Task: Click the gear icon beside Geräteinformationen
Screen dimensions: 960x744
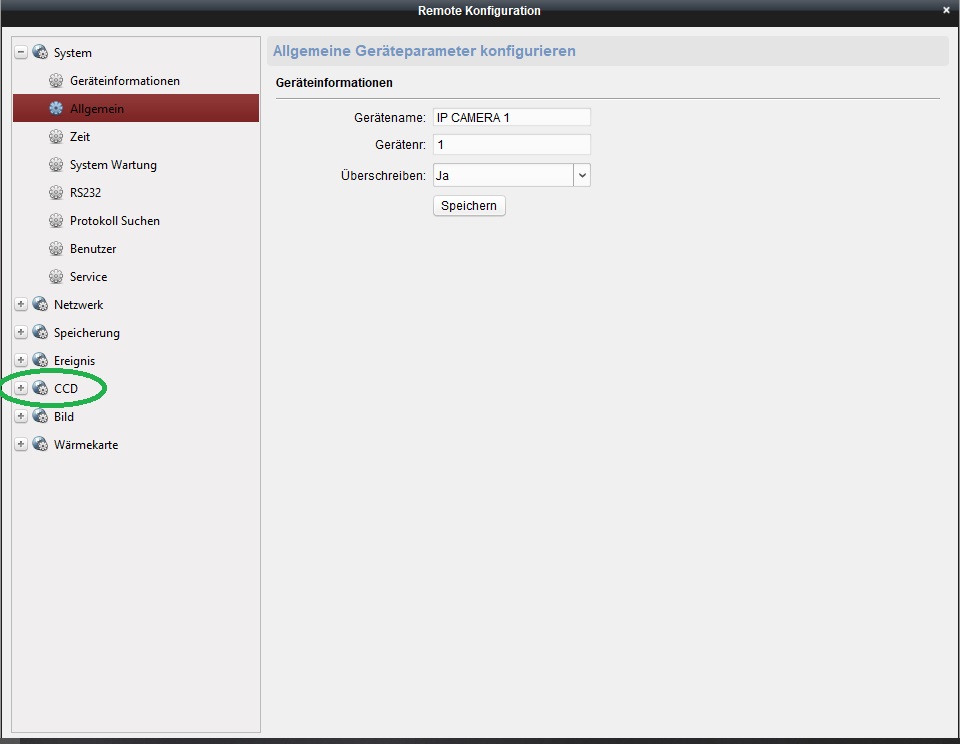Action: [56, 81]
